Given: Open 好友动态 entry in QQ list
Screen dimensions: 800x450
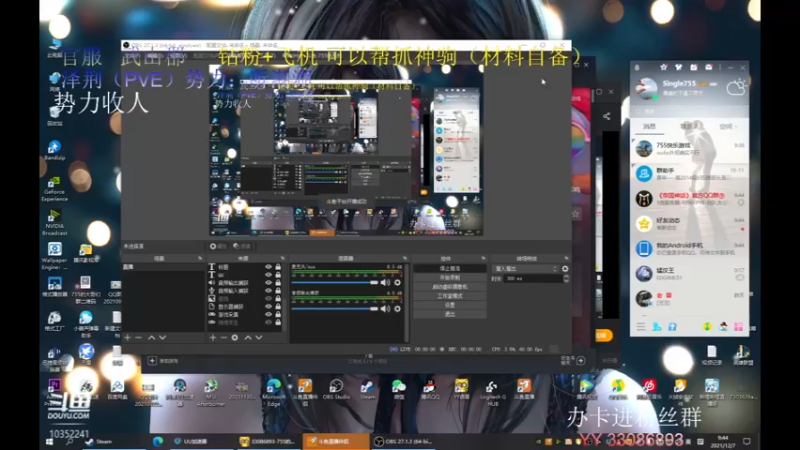Looking at the screenshot, I should coord(689,223).
